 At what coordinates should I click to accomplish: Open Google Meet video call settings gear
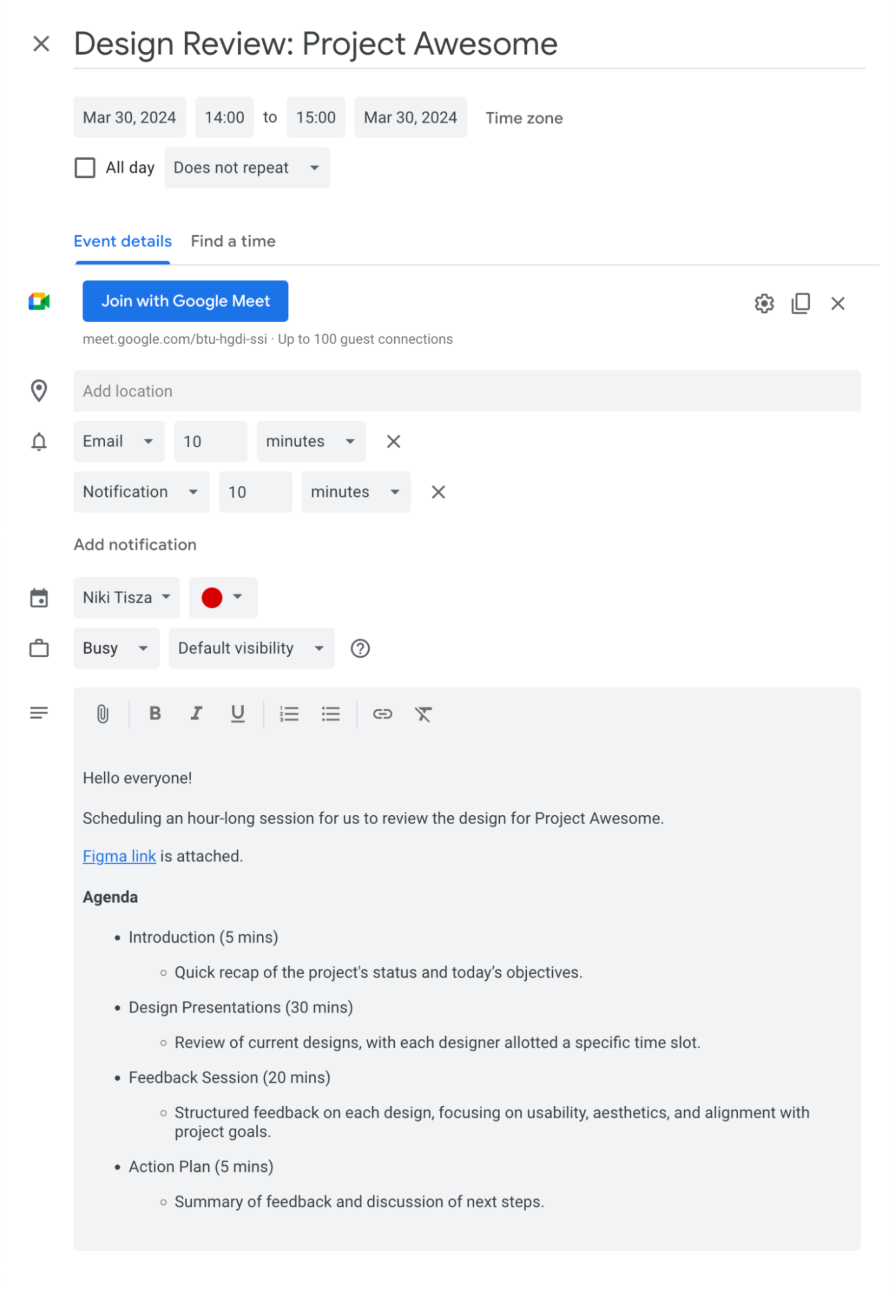point(764,303)
